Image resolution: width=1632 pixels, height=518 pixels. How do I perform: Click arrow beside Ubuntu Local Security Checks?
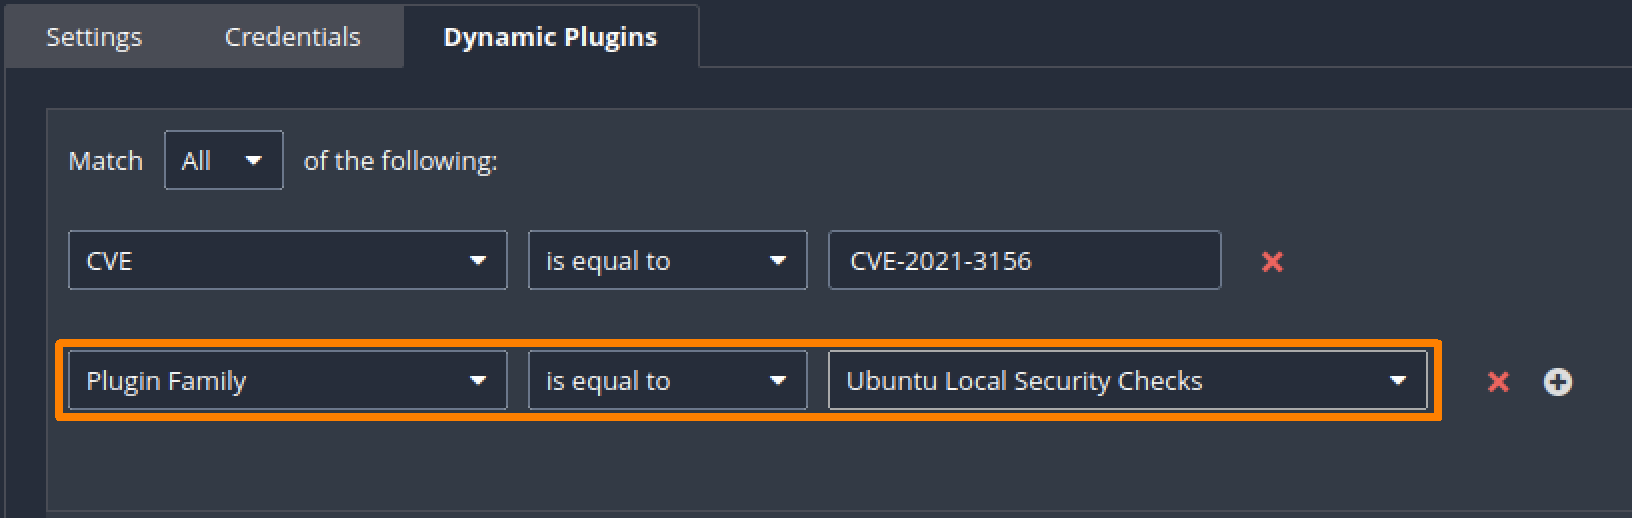click(x=1398, y=381)
